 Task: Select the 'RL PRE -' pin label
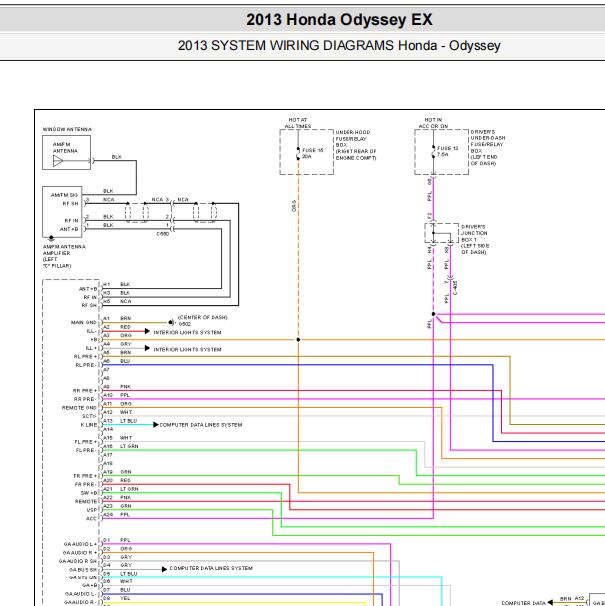[x=86, y=365]
